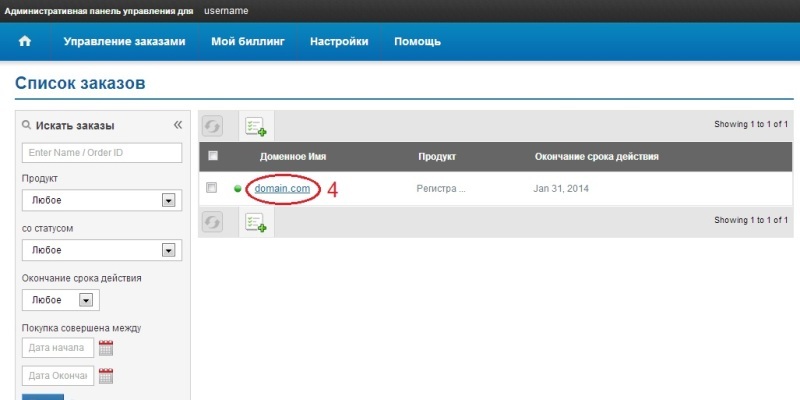The width and height of the screenshot is (800, 400).
Task: Collapse the search orders panel with double chevron
Action: coord(178,125)
